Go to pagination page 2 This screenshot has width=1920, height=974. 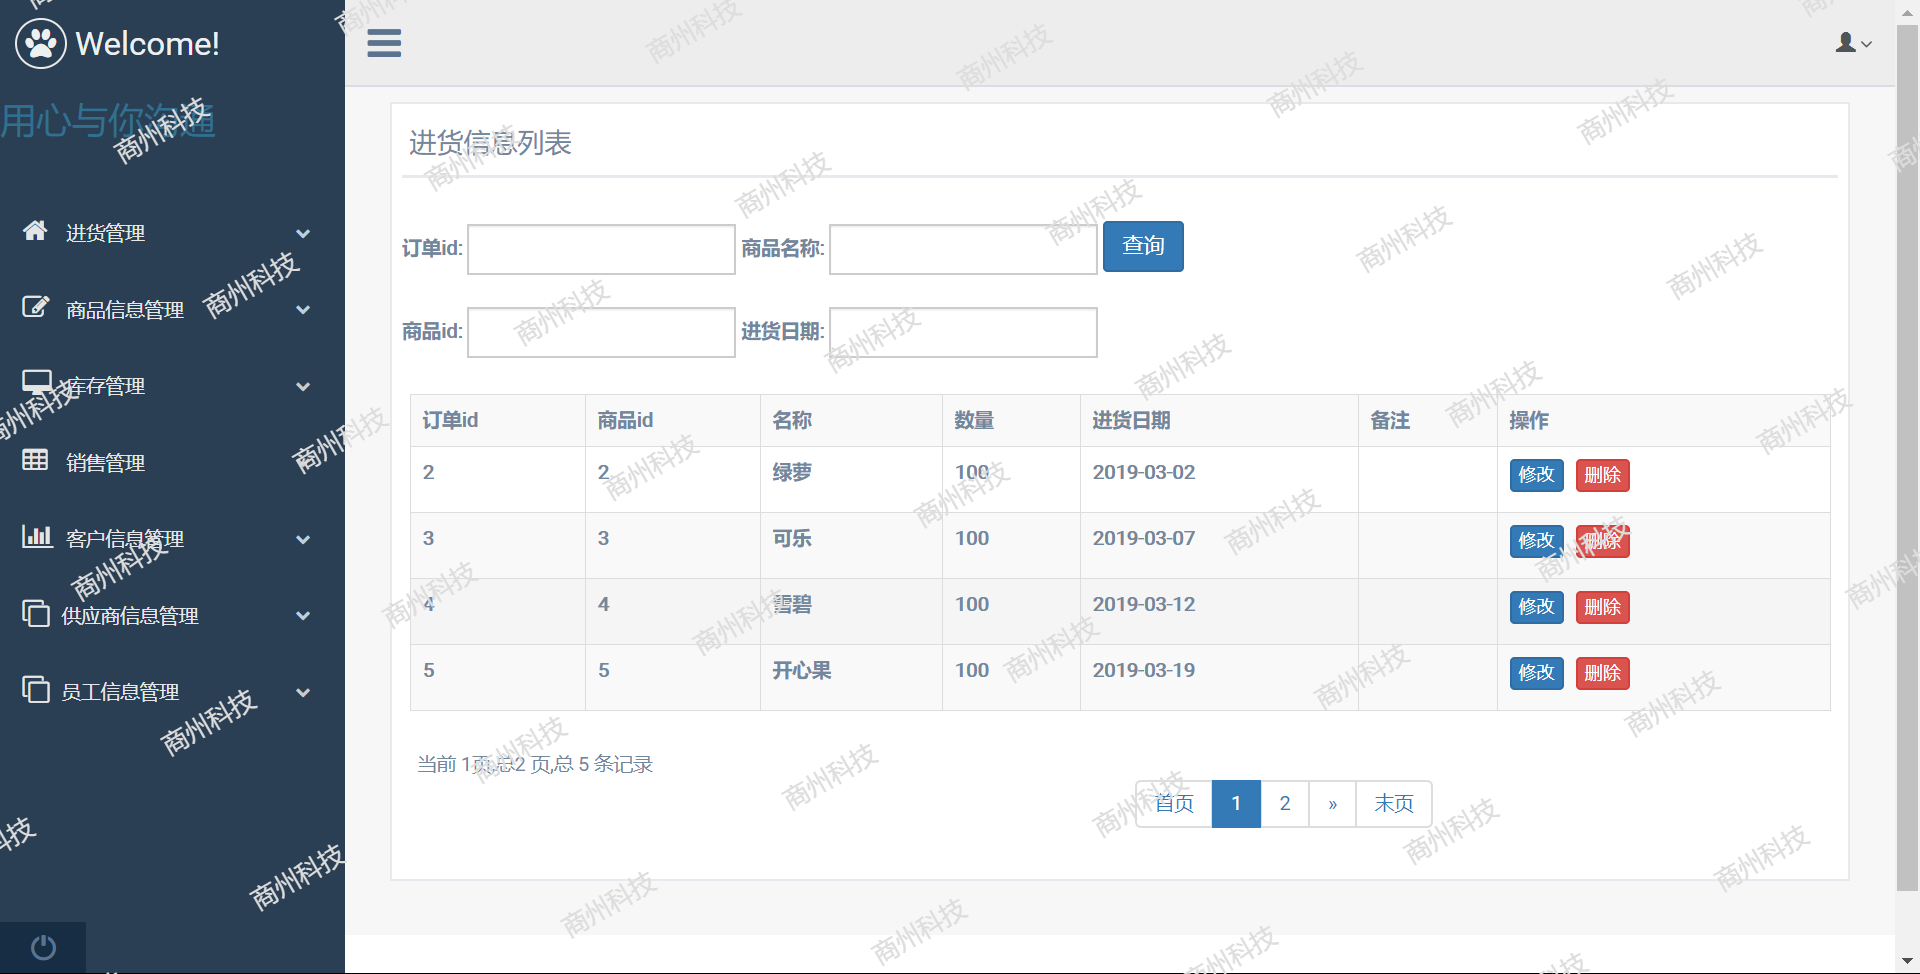[x=1285, y=804]
